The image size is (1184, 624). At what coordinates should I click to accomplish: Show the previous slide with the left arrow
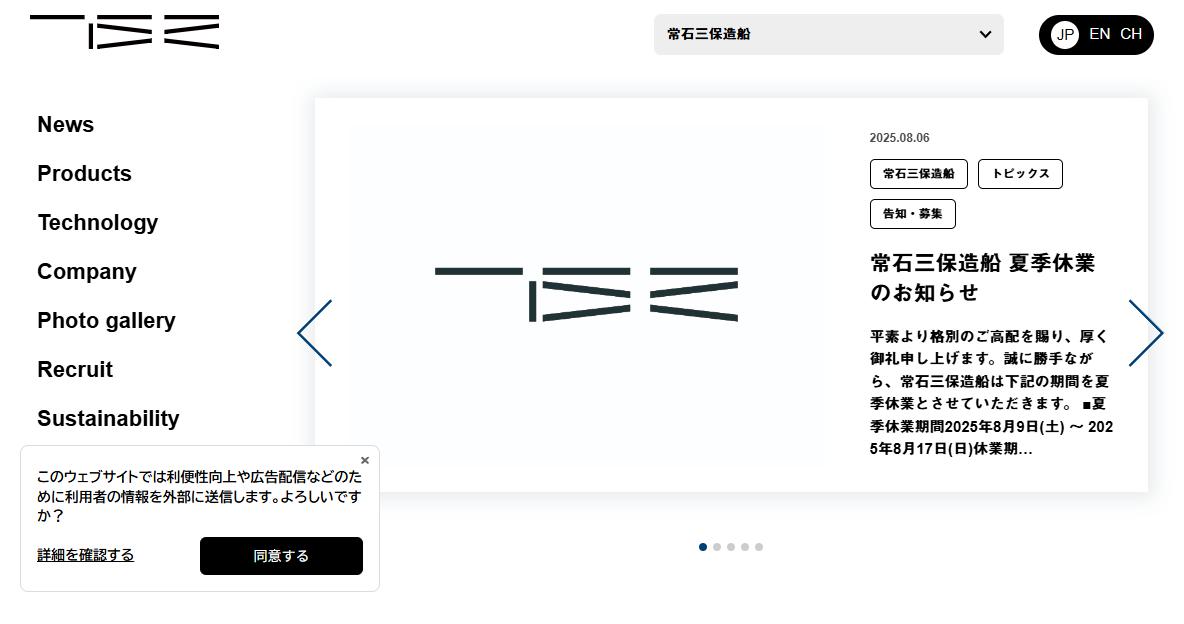coord(315,333)
